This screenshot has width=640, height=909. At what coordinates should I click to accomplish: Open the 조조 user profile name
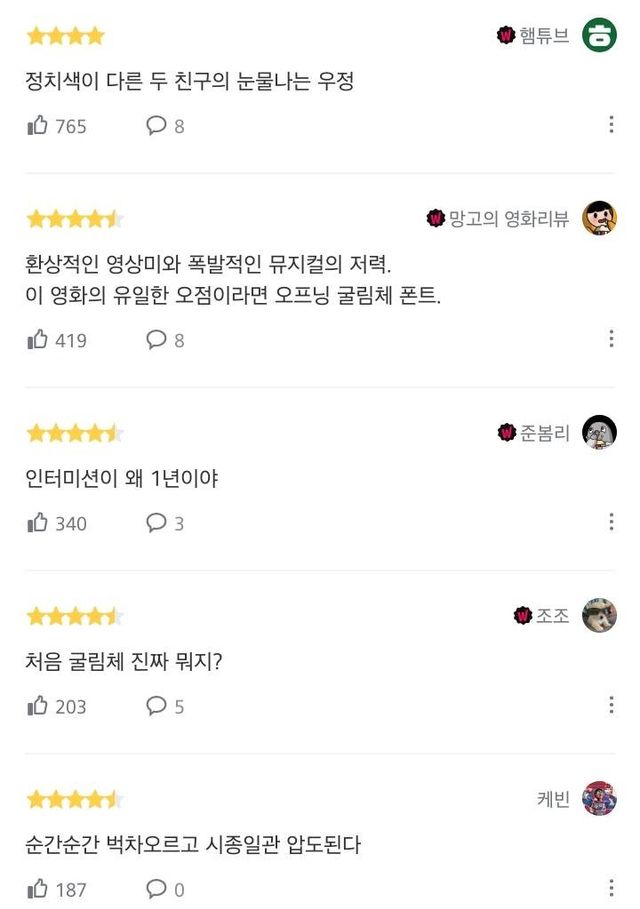(x=552, y=615)
